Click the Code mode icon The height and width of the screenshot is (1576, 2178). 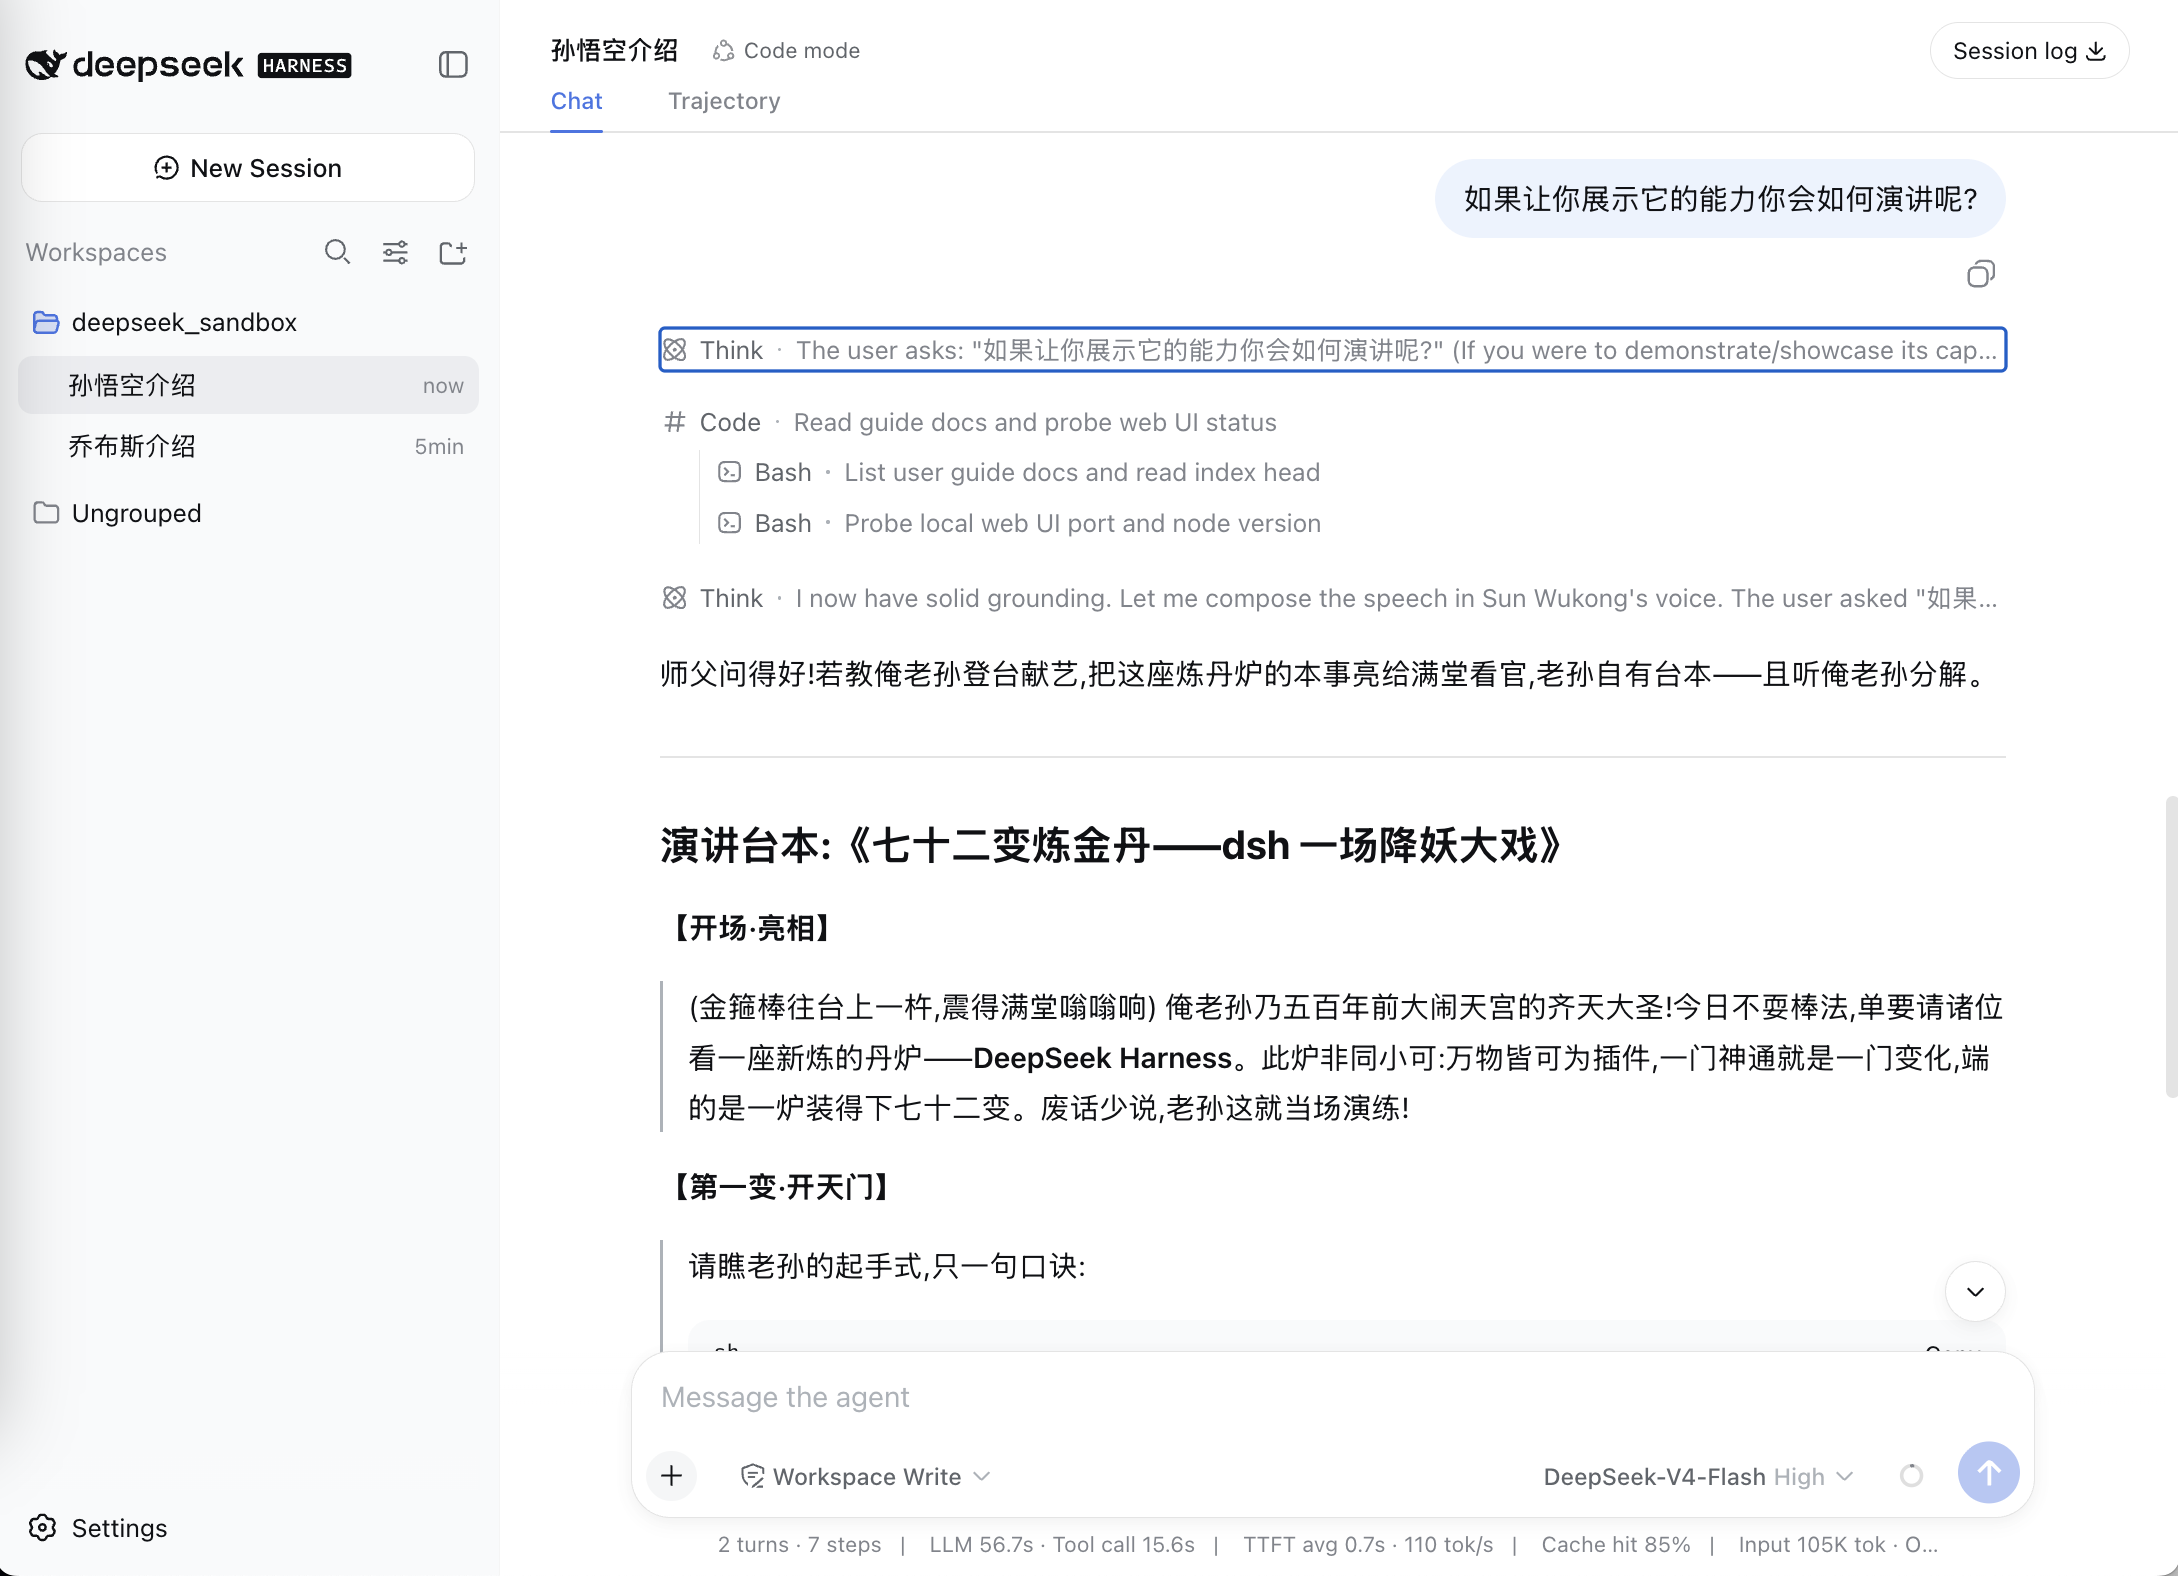[723, 51]
